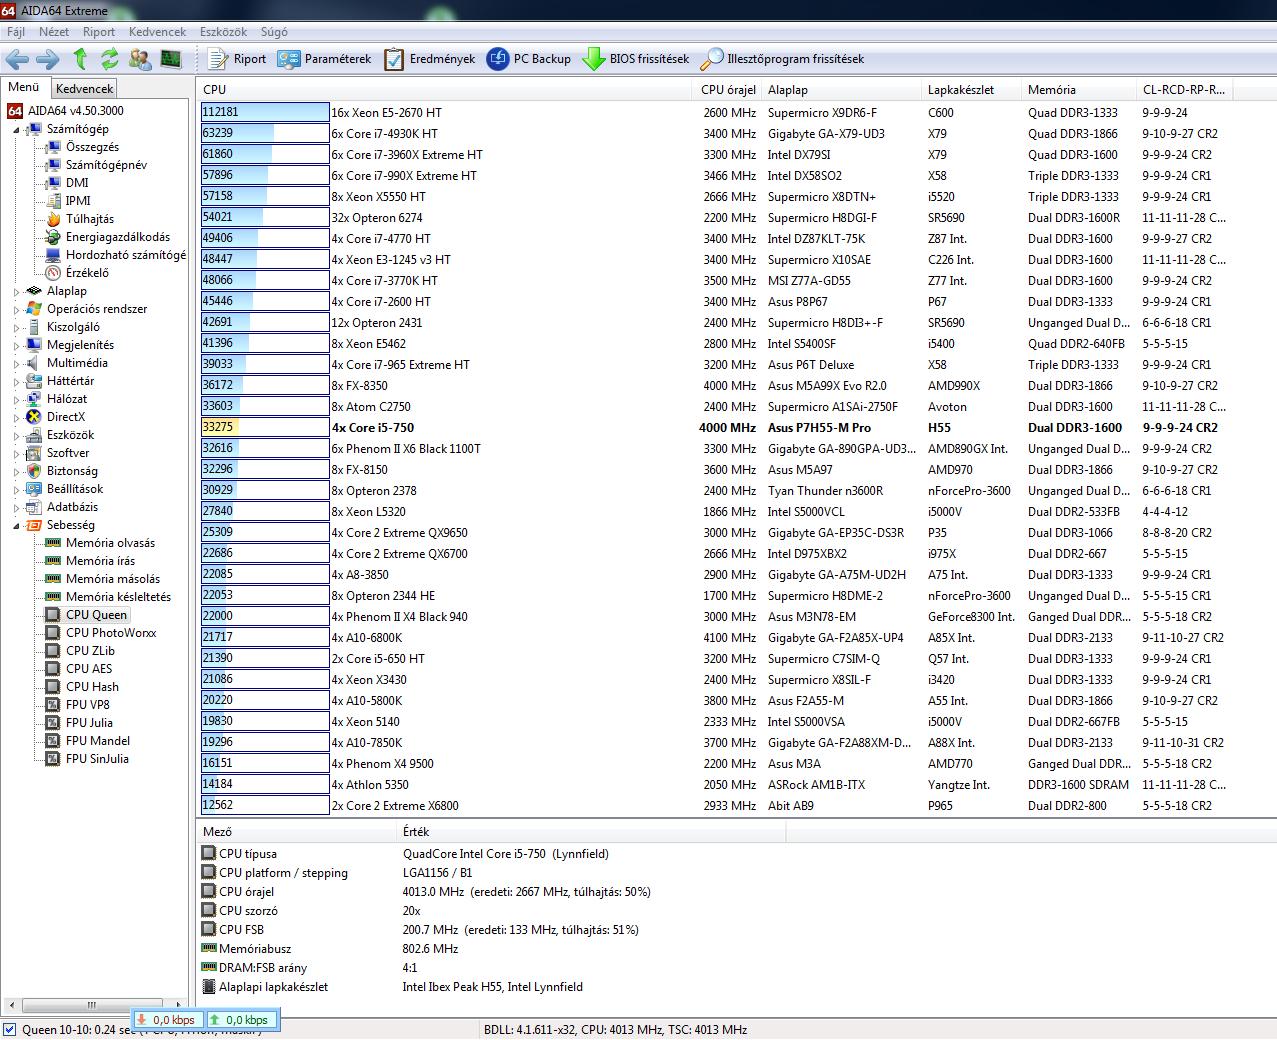Screen dimensions: 1277x1040
Task: Open the Riport menu
Action: [x=99, y=32]
